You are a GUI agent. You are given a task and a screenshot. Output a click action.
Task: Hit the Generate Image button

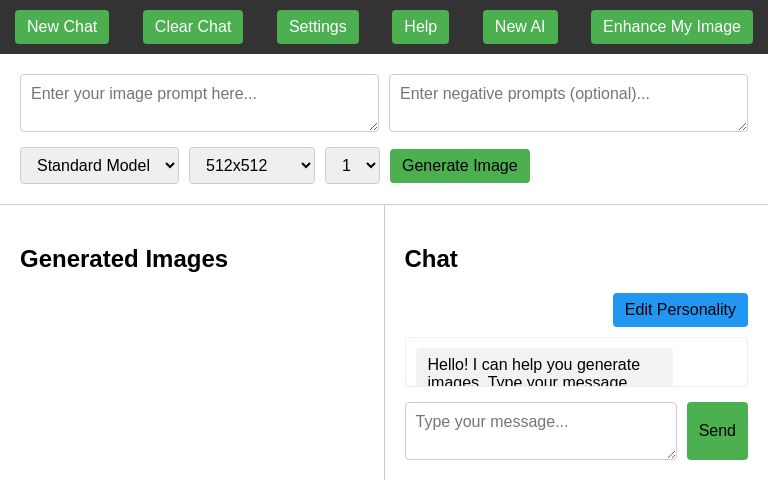point(459,166)
